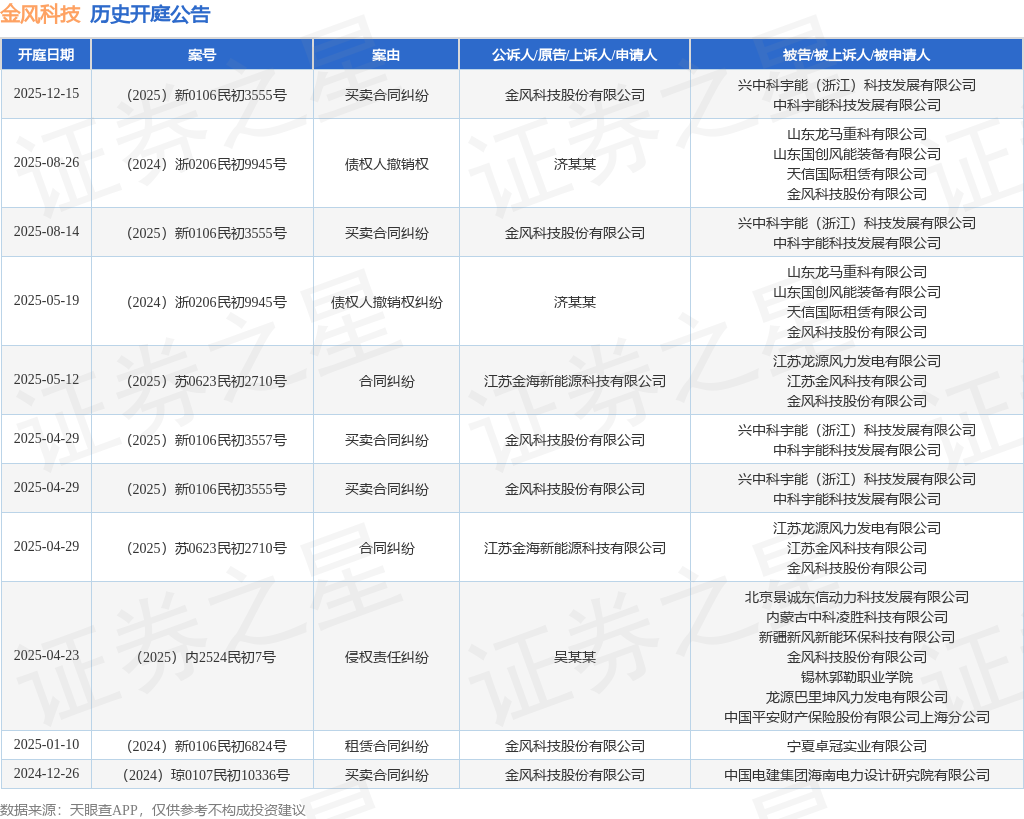The height and width of the screenshot is (819, 1024).
Task: Click defendant 北京景诚东信动力科技发展有限公司
Action: pyautogui.click(x=857, y=597)
